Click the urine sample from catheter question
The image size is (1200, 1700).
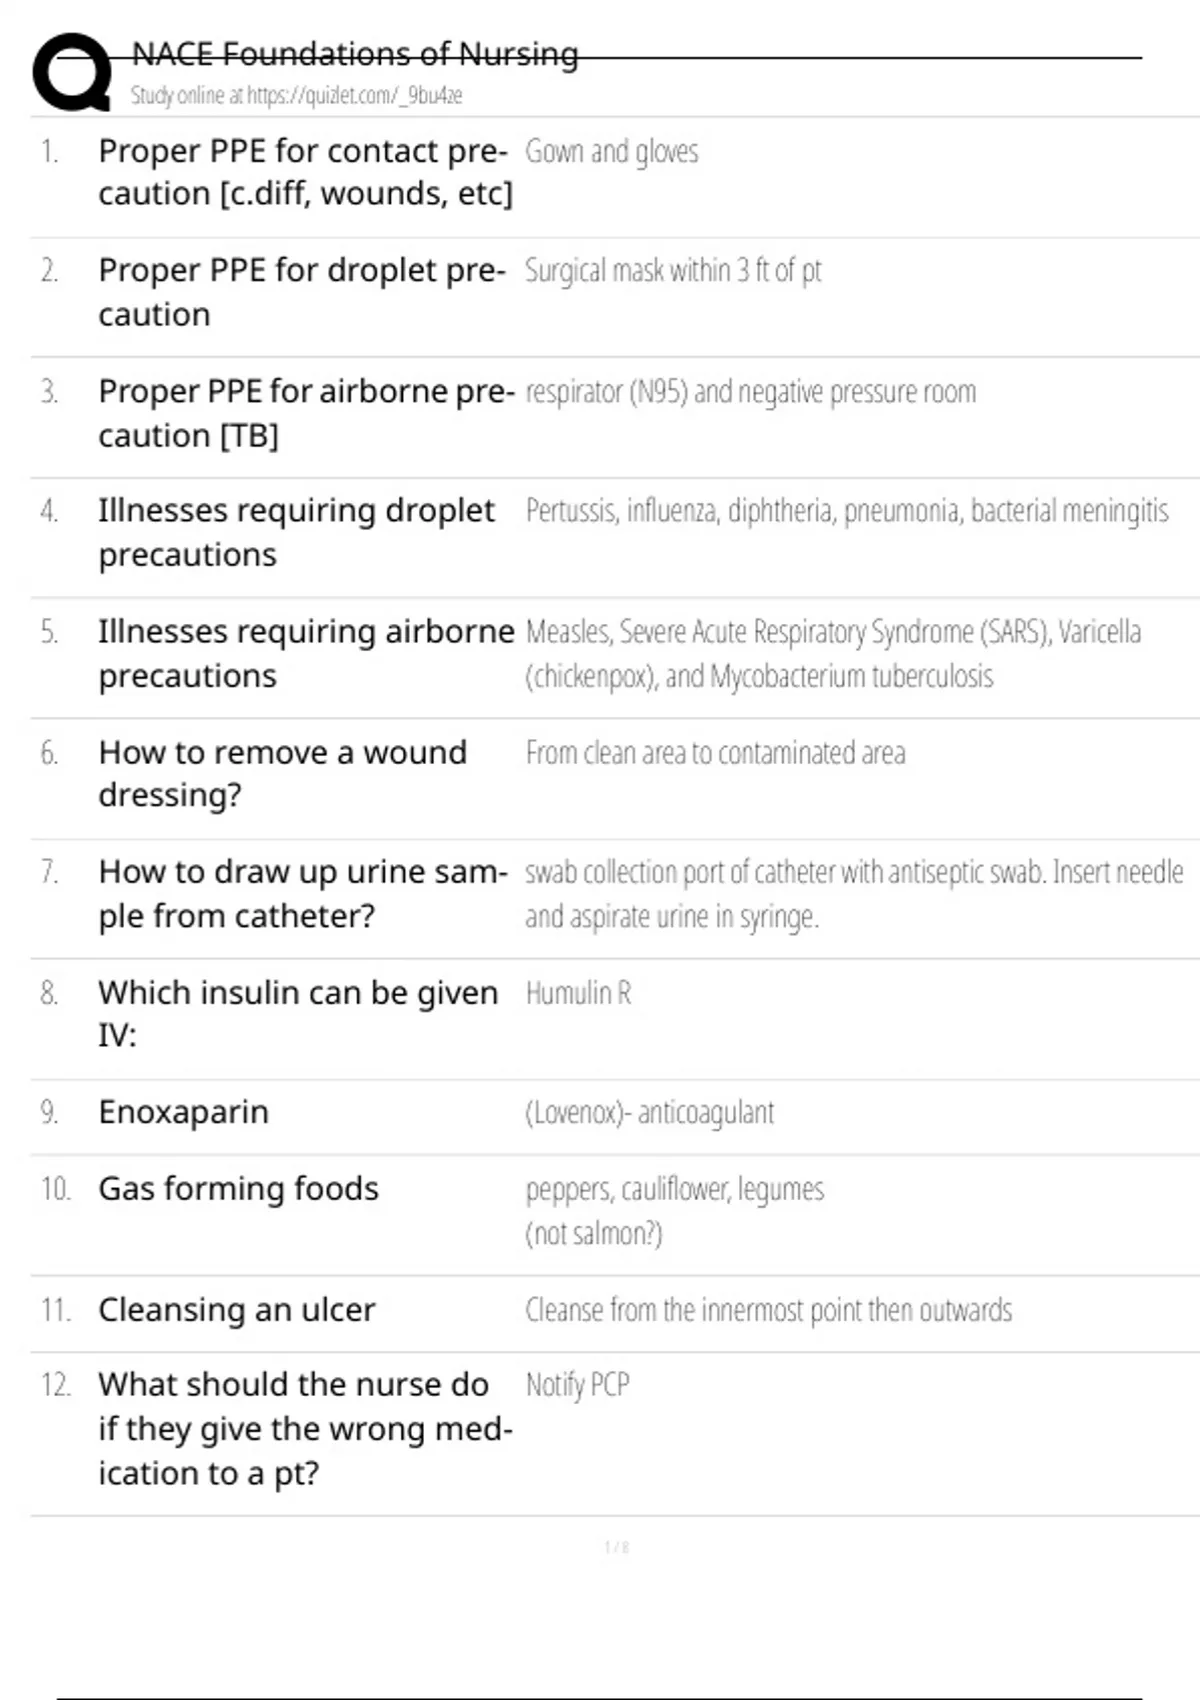[302, 893]
